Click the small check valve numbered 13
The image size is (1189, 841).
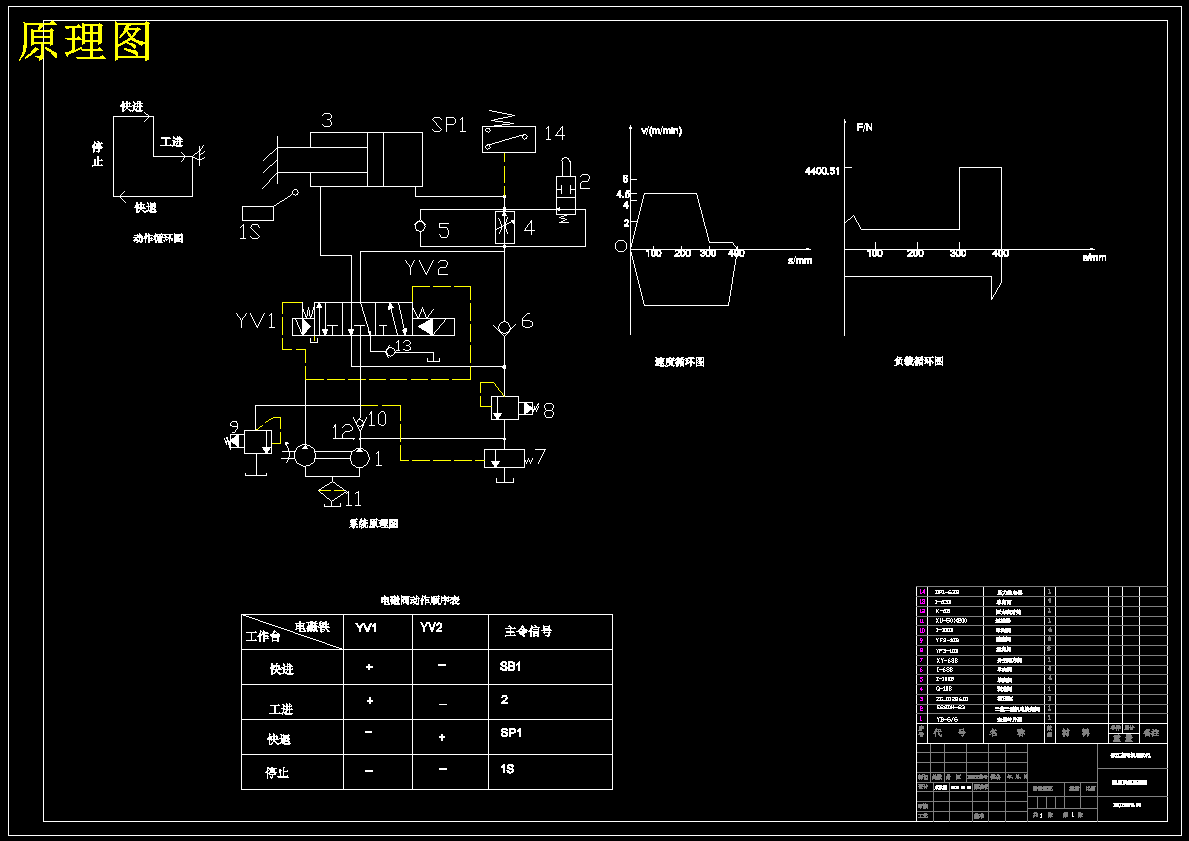tap(390, 351)
